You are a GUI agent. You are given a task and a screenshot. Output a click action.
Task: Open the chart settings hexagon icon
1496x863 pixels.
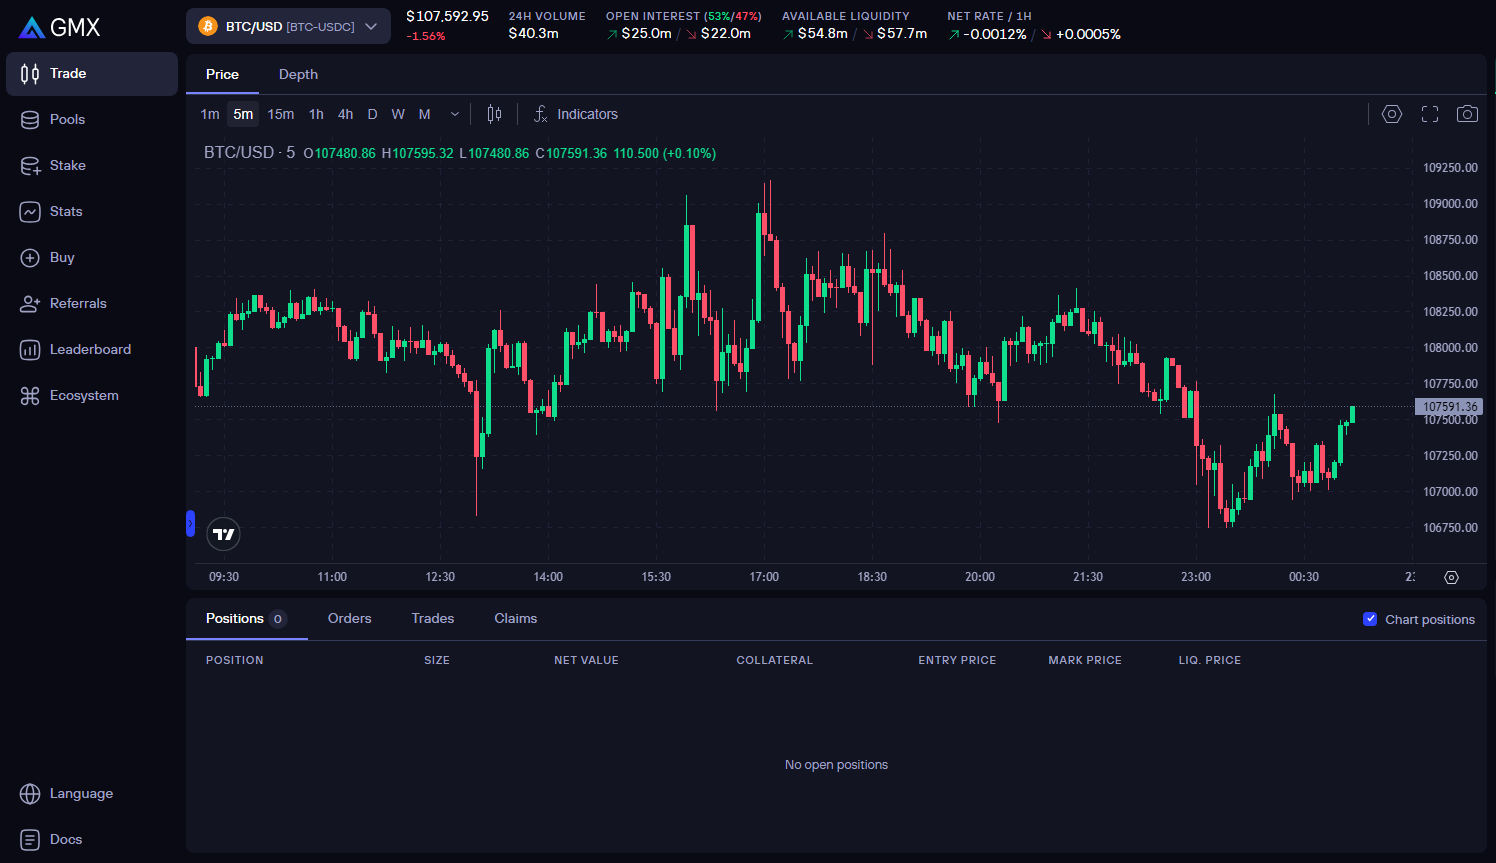click(x=1391, y=114)
